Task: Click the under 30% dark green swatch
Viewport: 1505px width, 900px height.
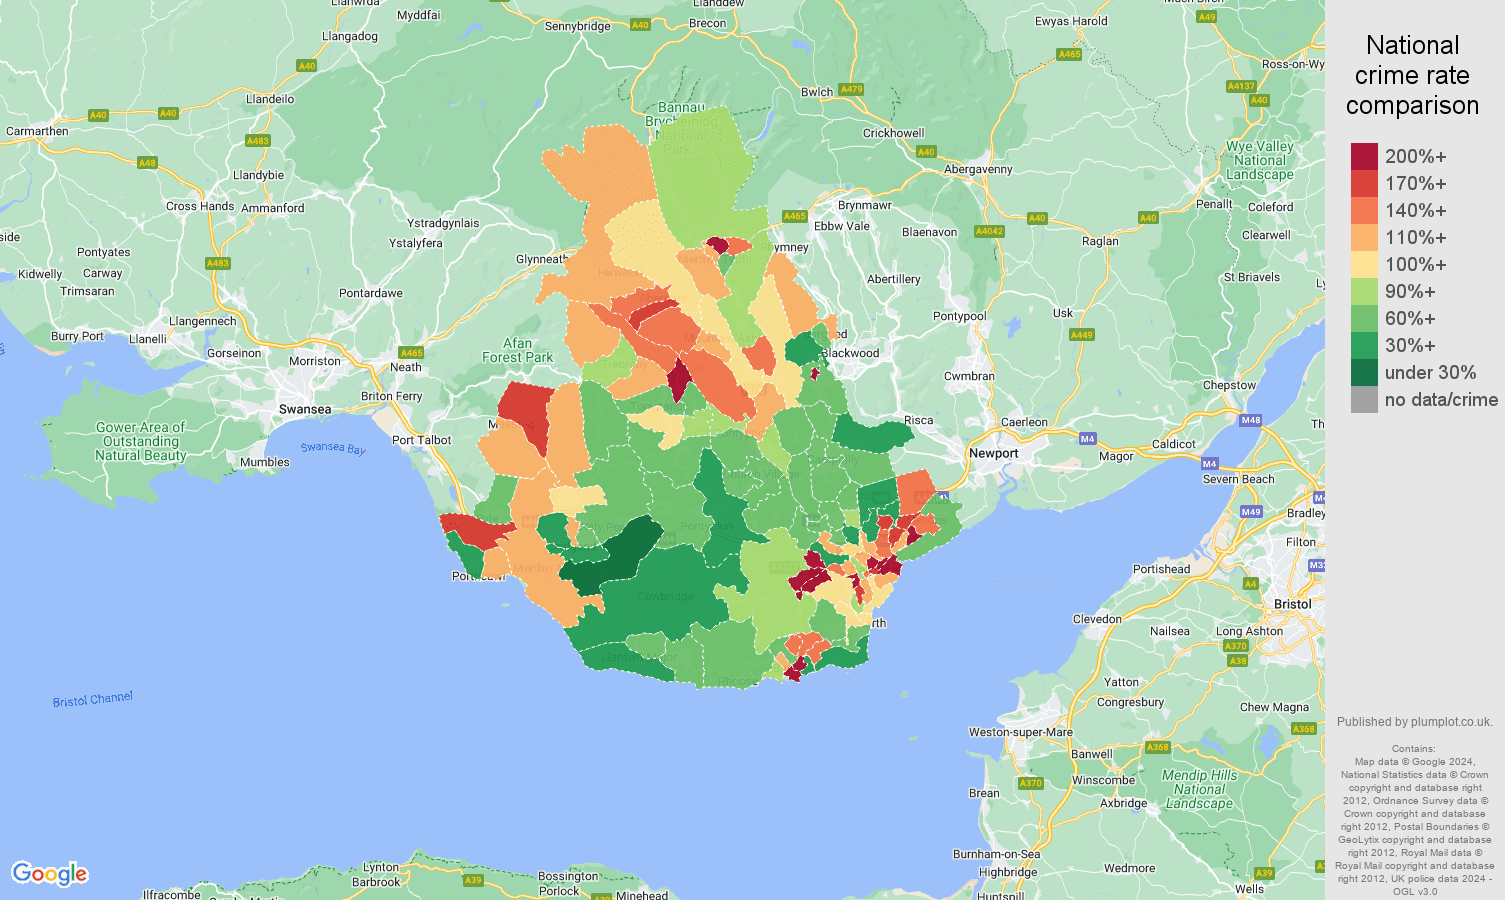Action: [1364, 373]
